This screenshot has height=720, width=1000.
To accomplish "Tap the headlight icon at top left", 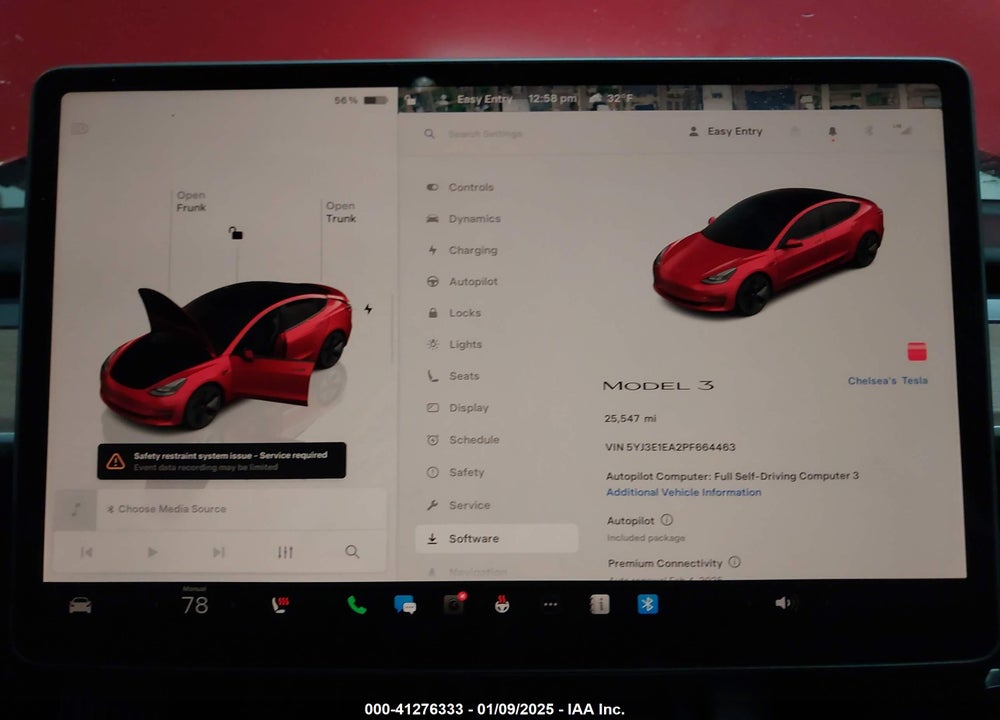I will point(79,129).
